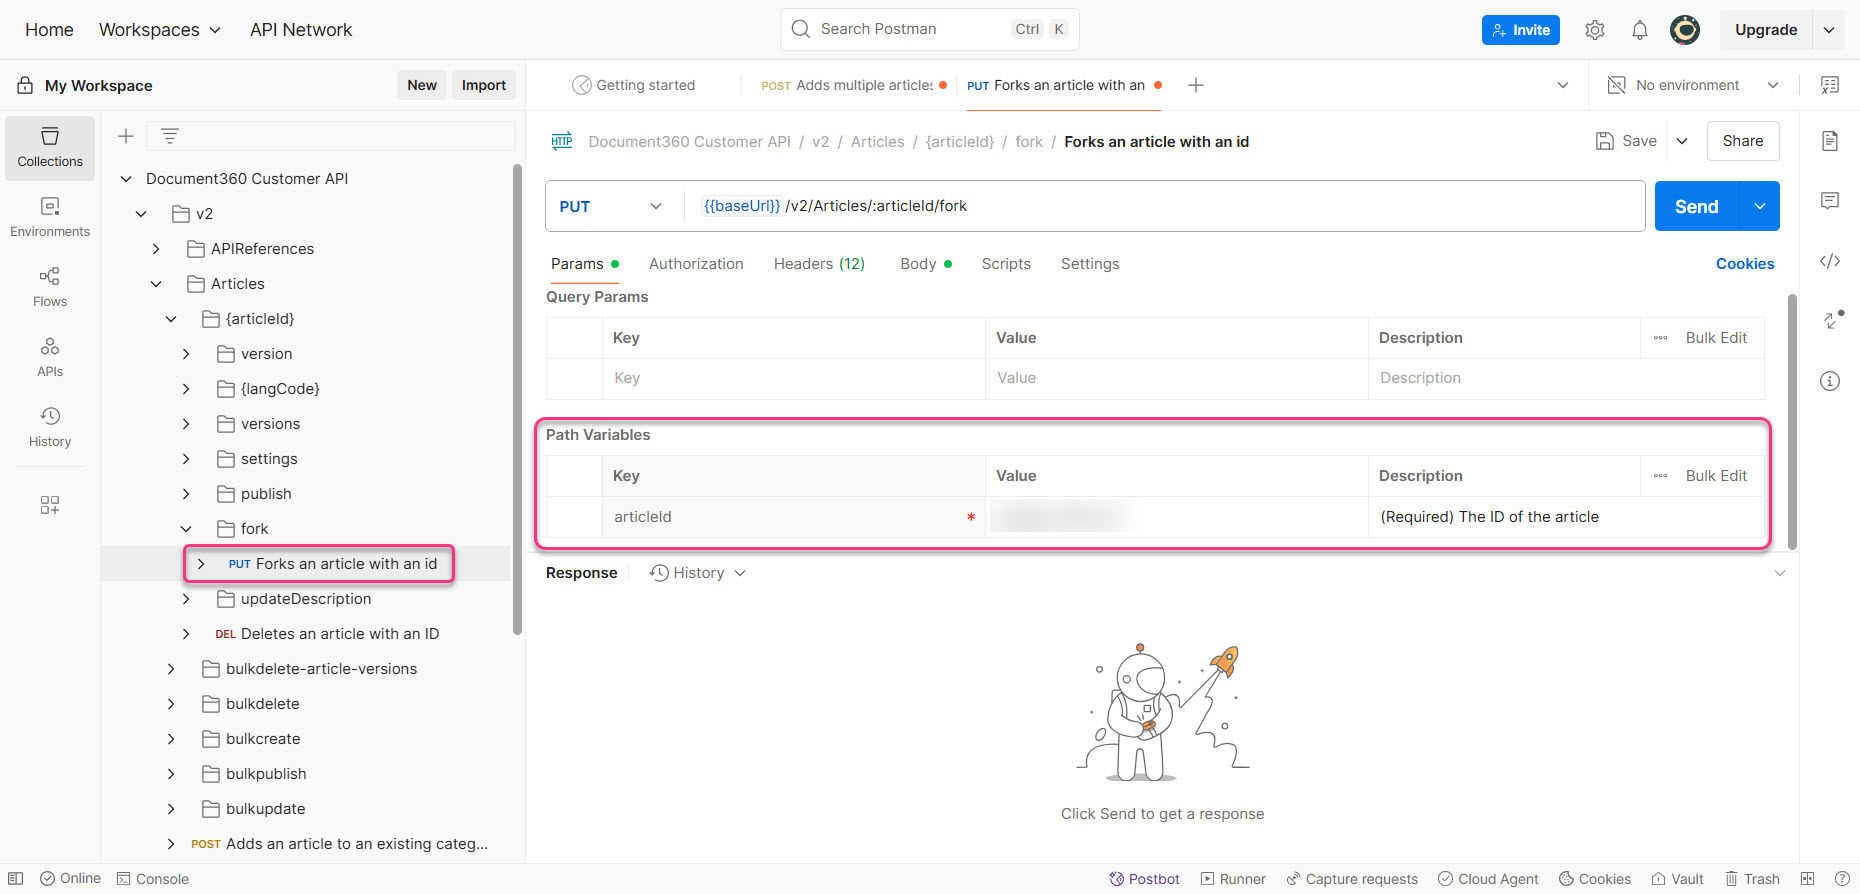Open the History sidebar panel

coord(50,427)
